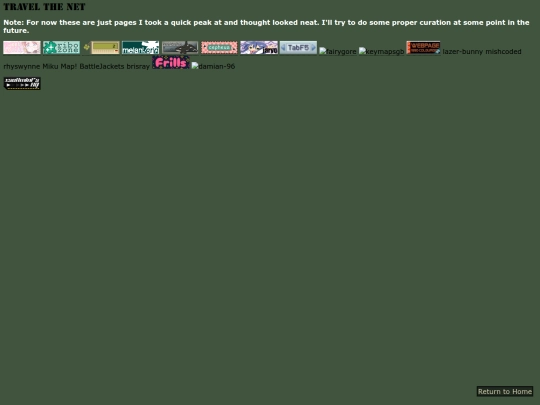
Task: Open the black site badge below the links
Action: click(x=22, y=83)
